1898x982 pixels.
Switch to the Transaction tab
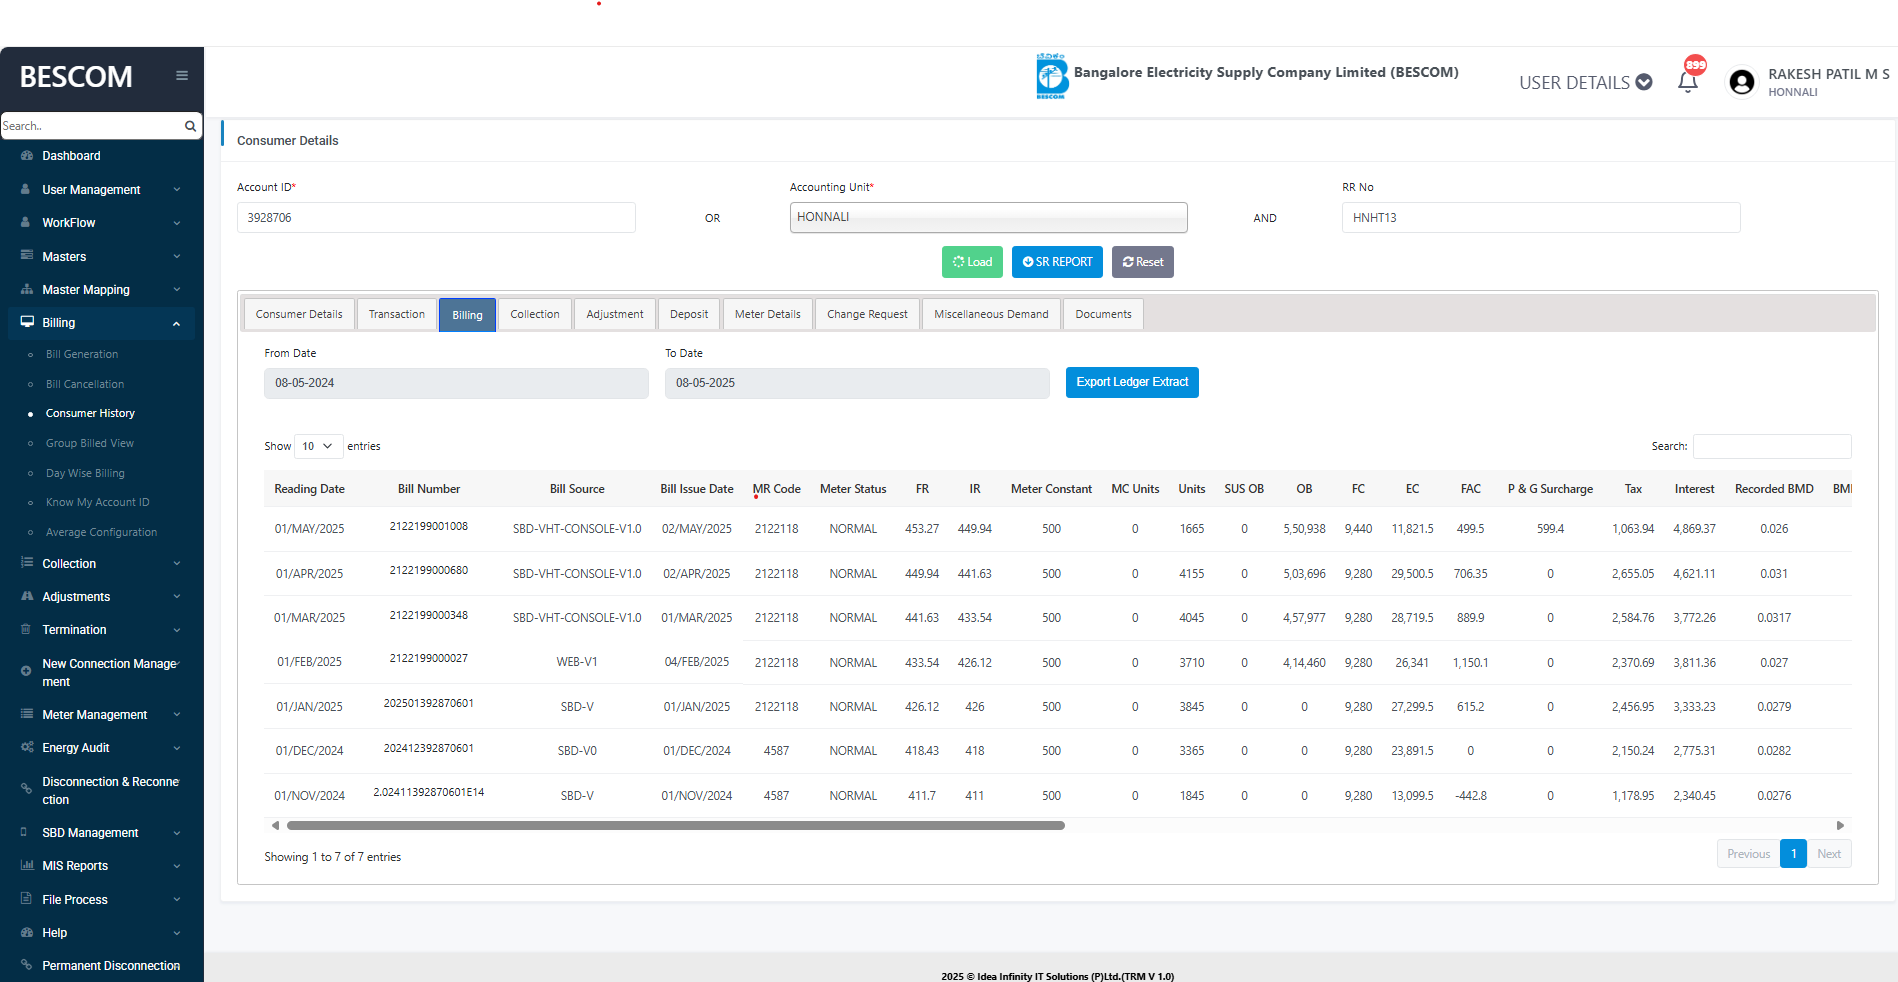coord(396,314)
